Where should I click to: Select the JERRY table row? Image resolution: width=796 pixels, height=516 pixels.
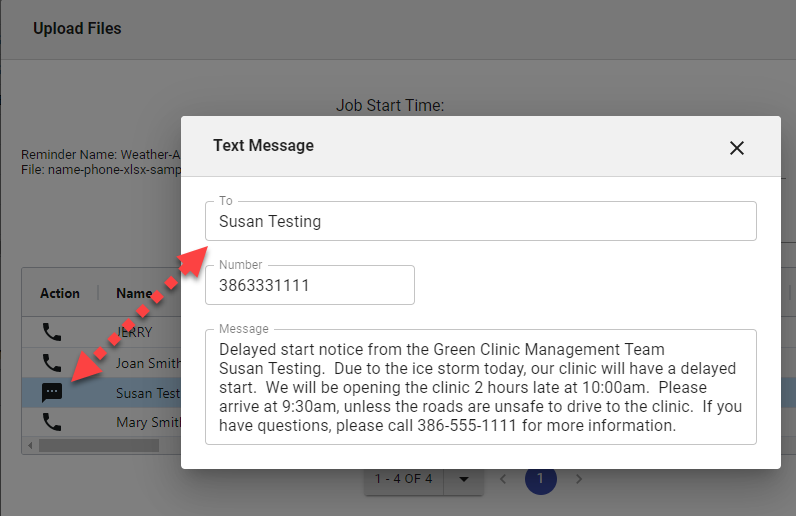(134, 333)
